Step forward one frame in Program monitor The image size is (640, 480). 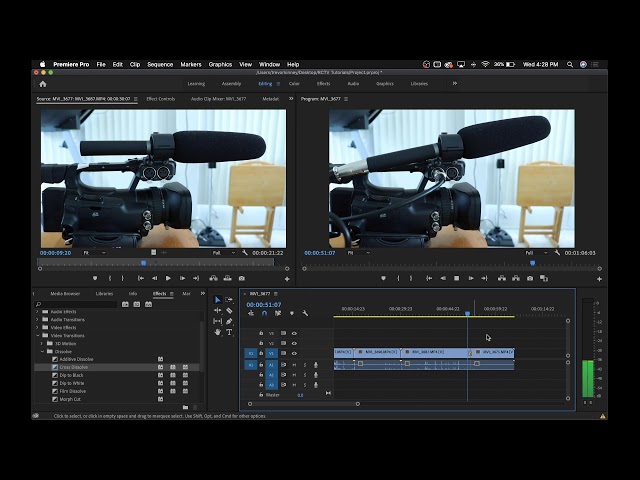pyautogui.click(x=471, y=278)
